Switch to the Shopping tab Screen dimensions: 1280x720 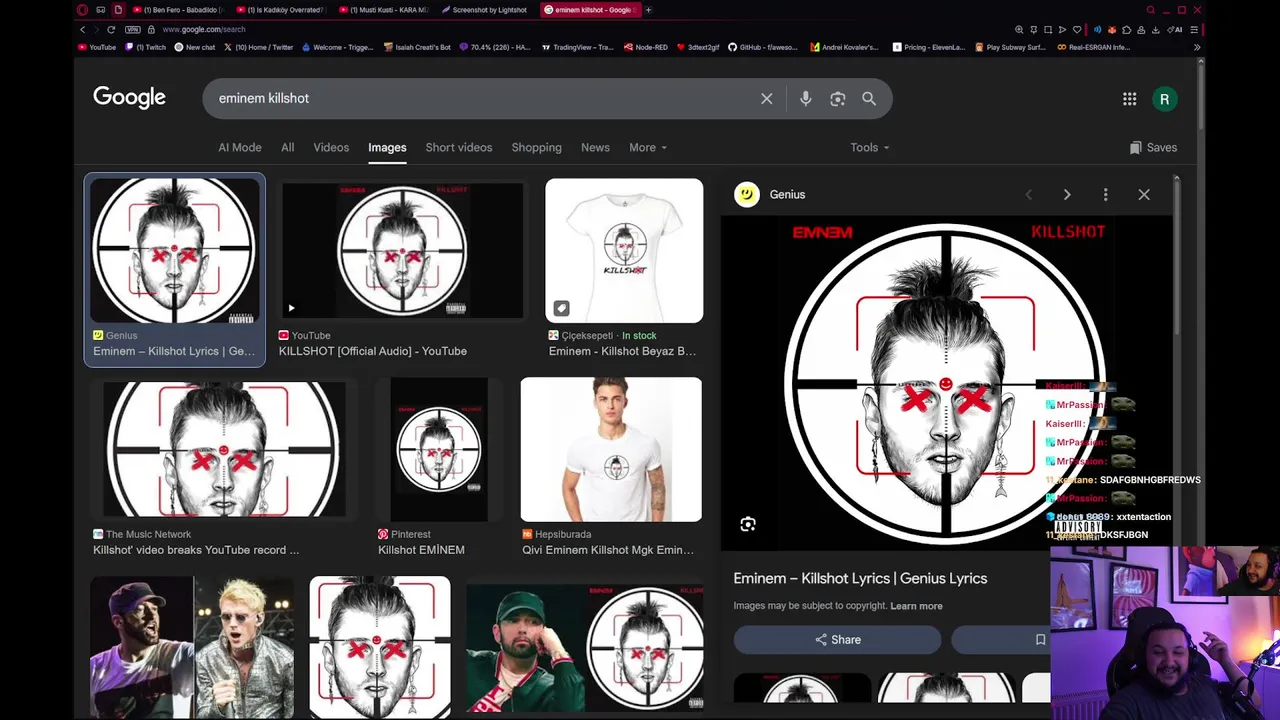click(x=536, y=147)
